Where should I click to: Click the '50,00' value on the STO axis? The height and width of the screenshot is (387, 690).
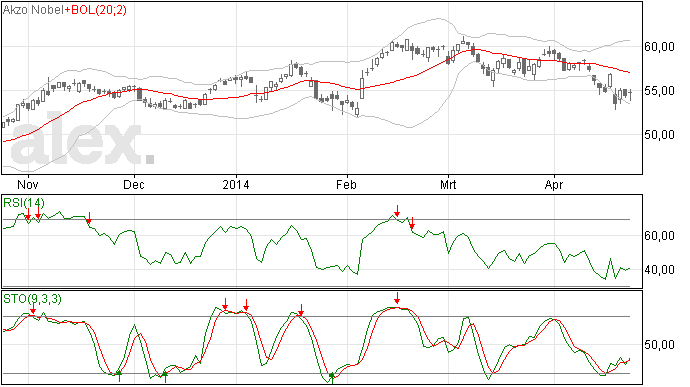[x=659, y=345]
